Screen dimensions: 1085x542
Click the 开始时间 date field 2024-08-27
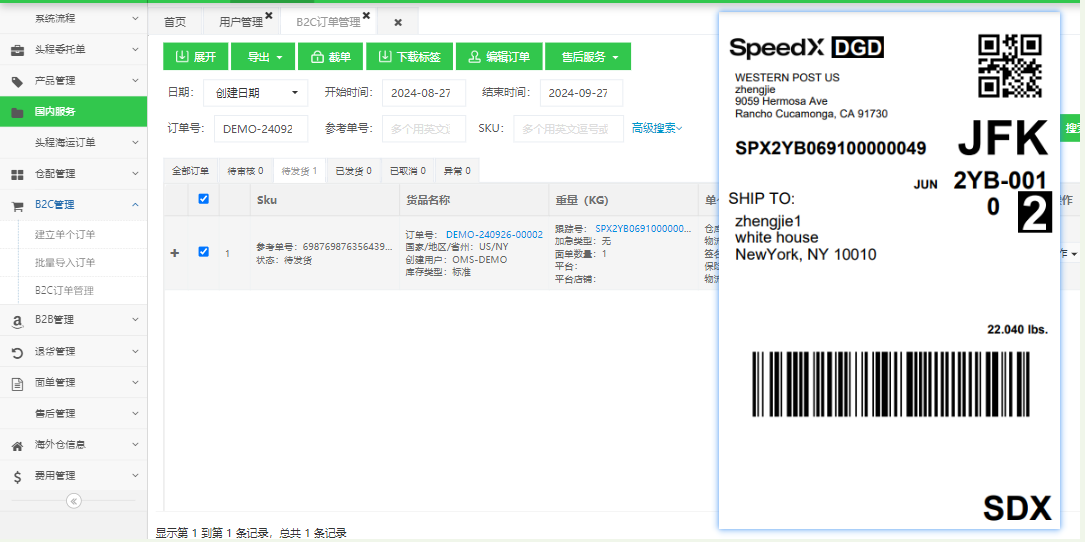(x=423, y=93)
